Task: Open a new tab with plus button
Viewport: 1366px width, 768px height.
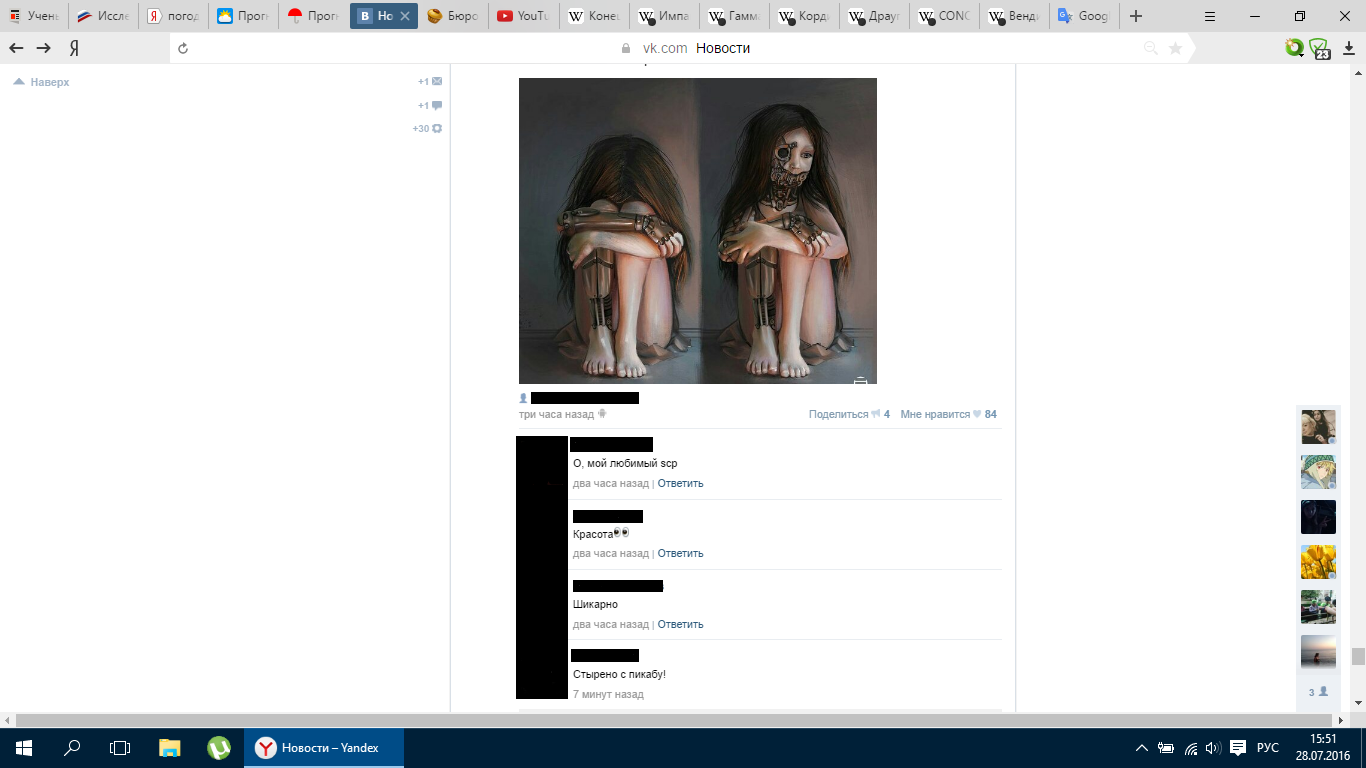Action: 1136,16
